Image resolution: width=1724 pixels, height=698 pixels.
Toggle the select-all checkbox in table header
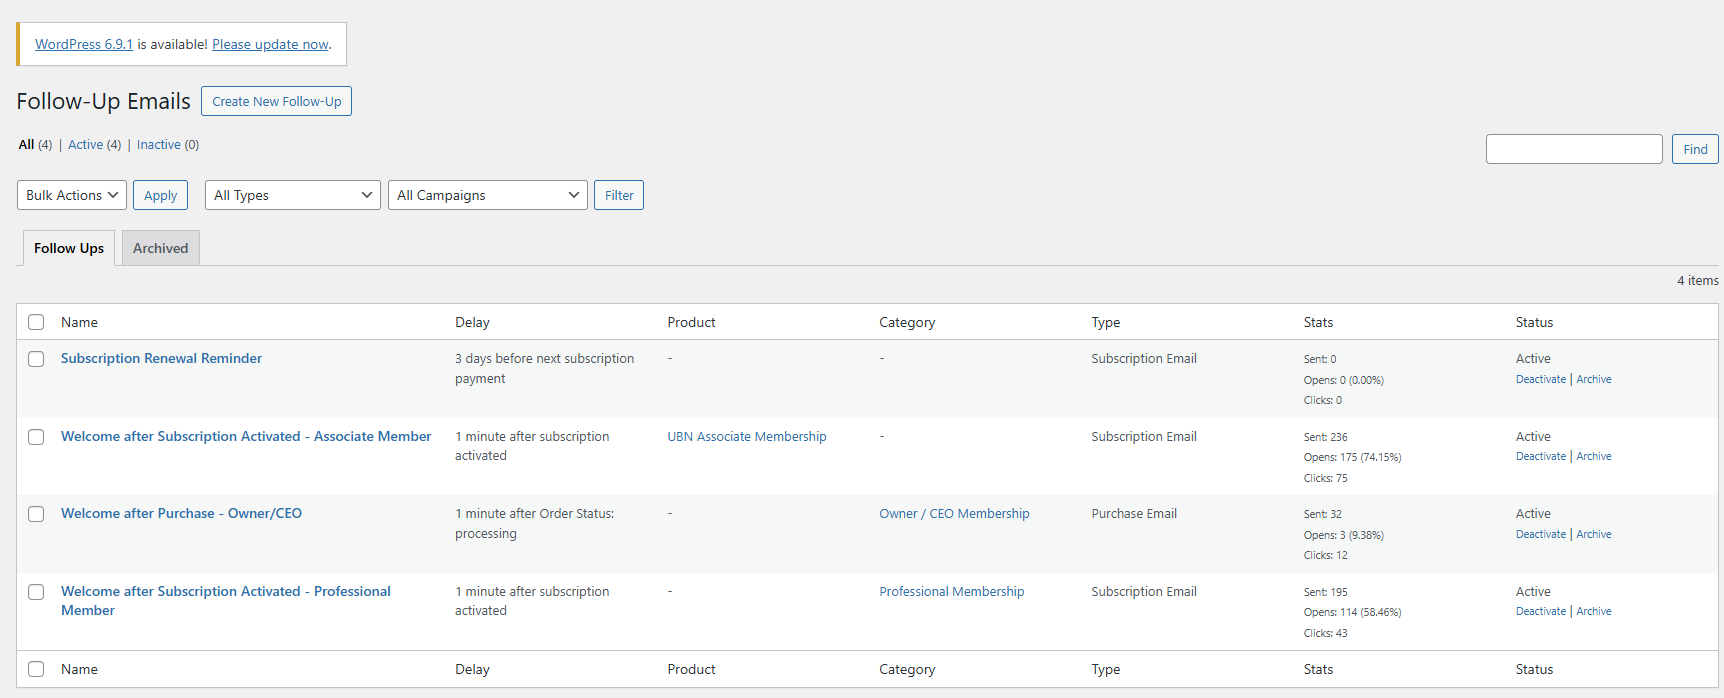[36, 322]
